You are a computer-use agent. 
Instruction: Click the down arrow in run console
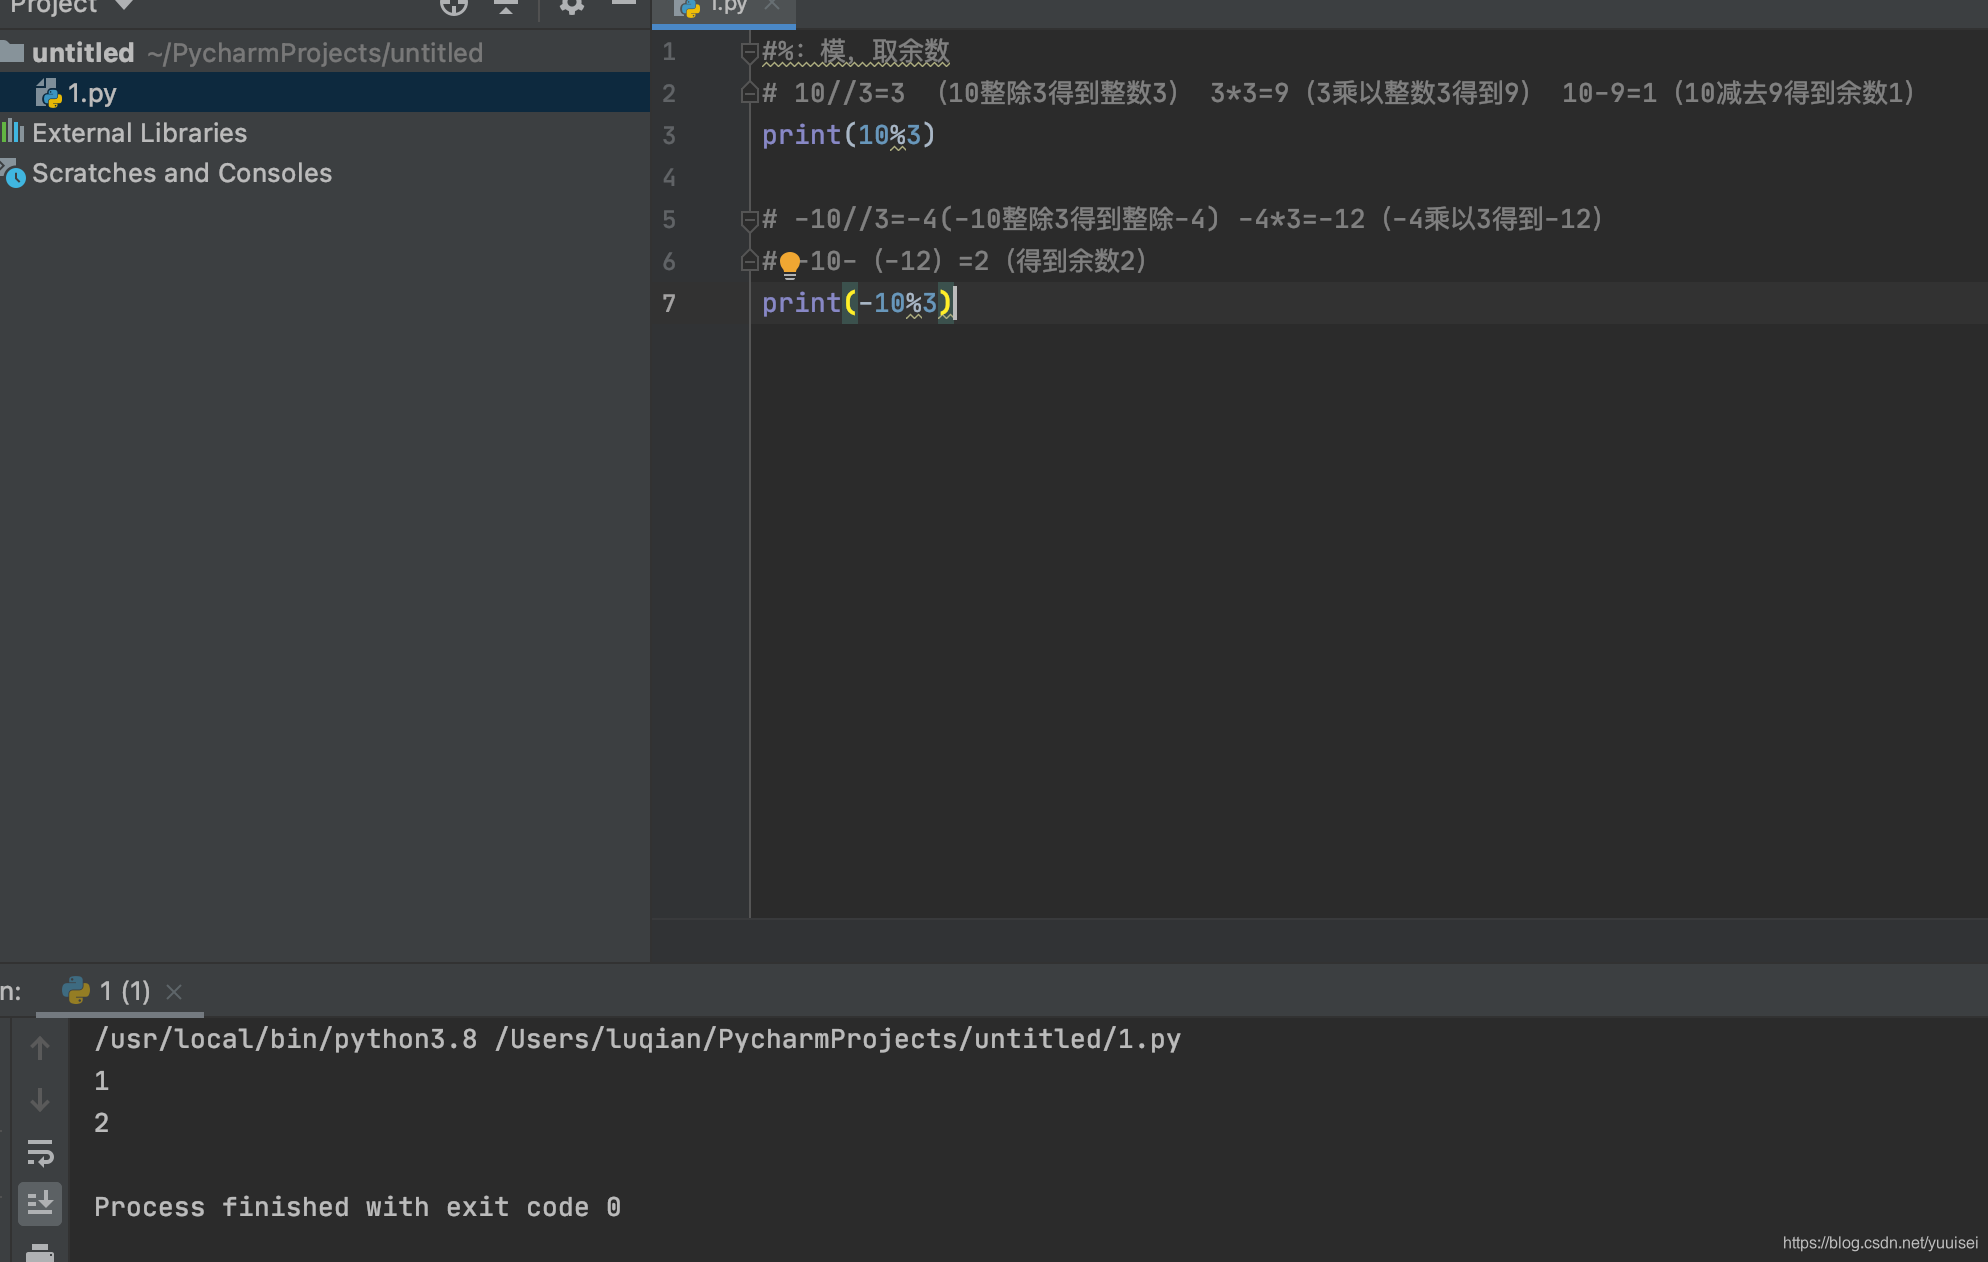40,1100
